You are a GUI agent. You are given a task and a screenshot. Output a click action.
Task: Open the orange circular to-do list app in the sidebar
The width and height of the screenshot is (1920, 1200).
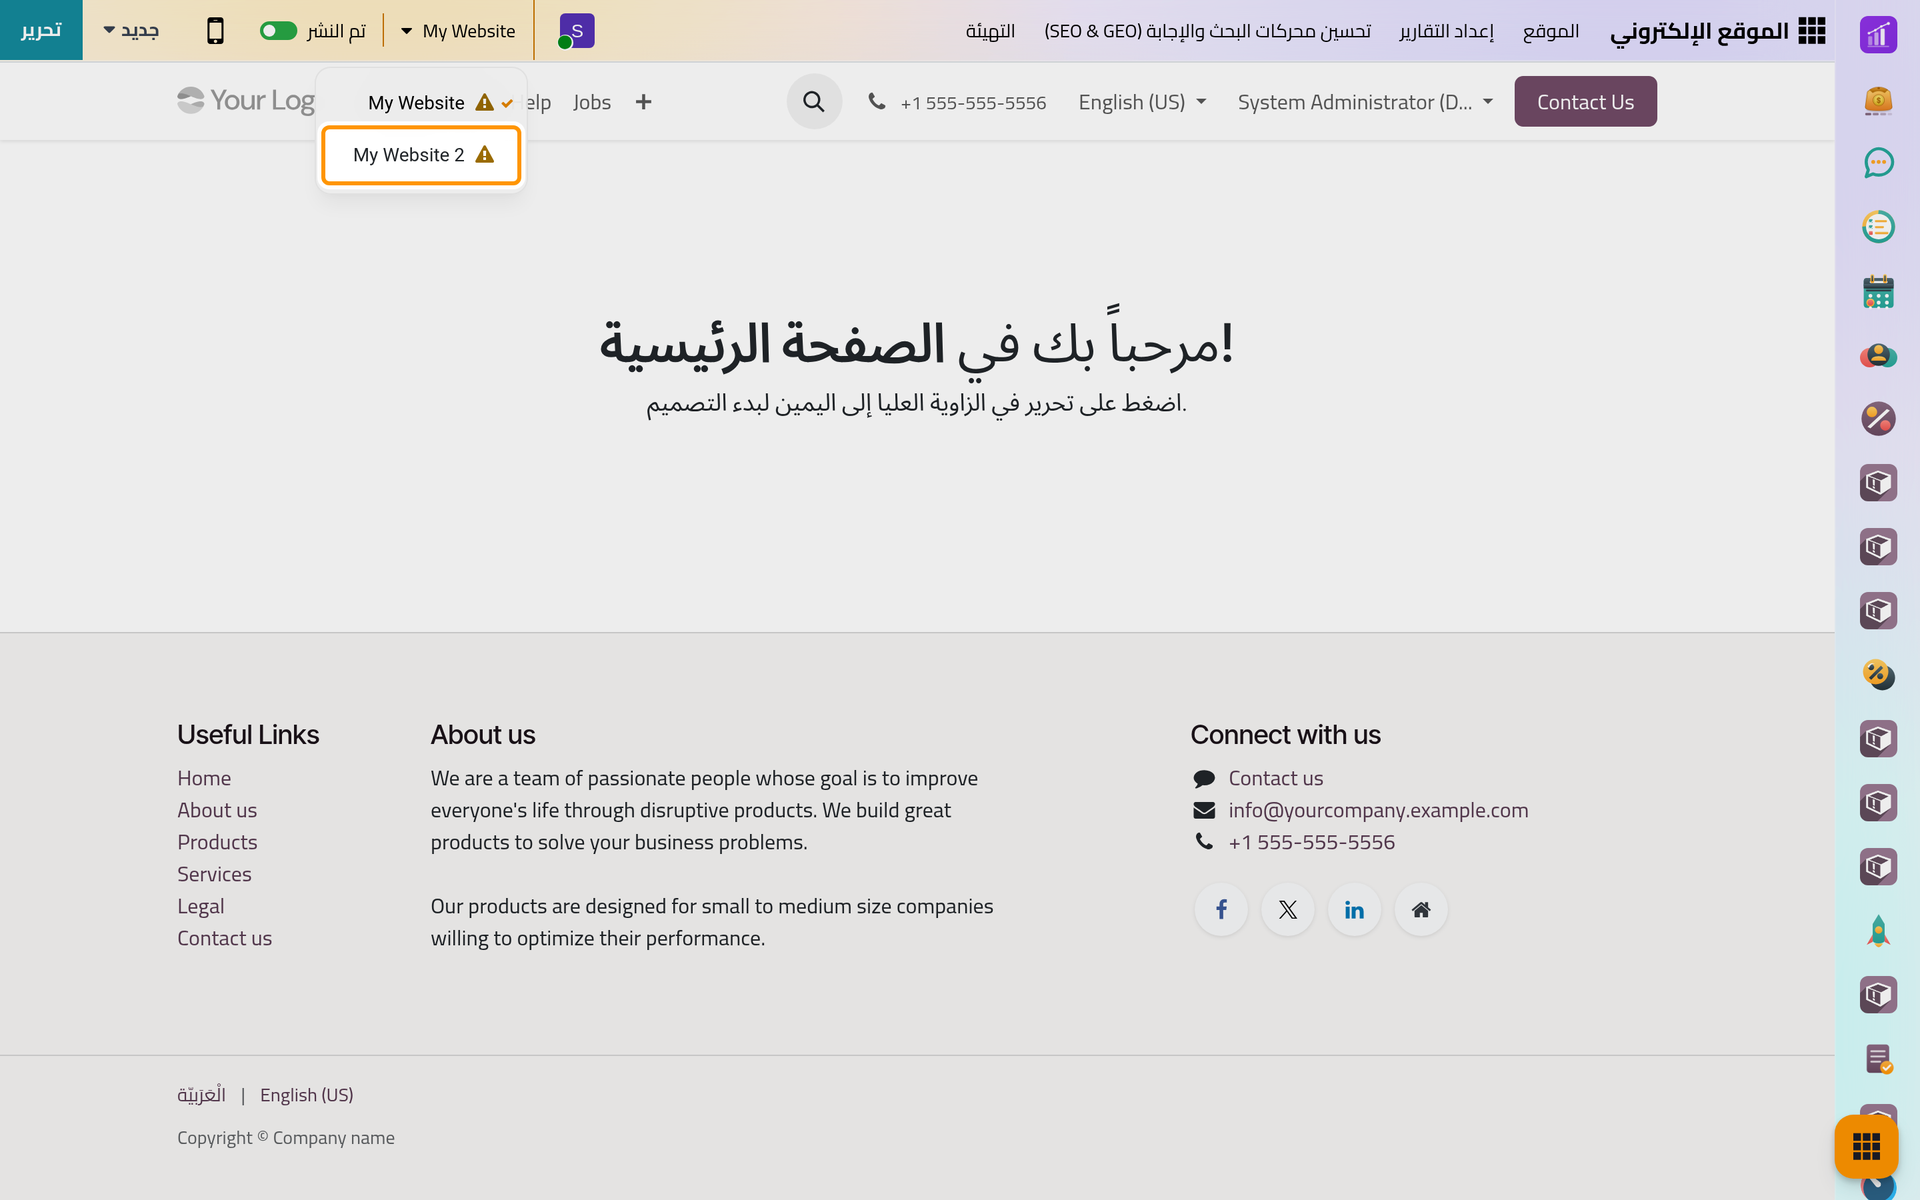[1878, 227]
